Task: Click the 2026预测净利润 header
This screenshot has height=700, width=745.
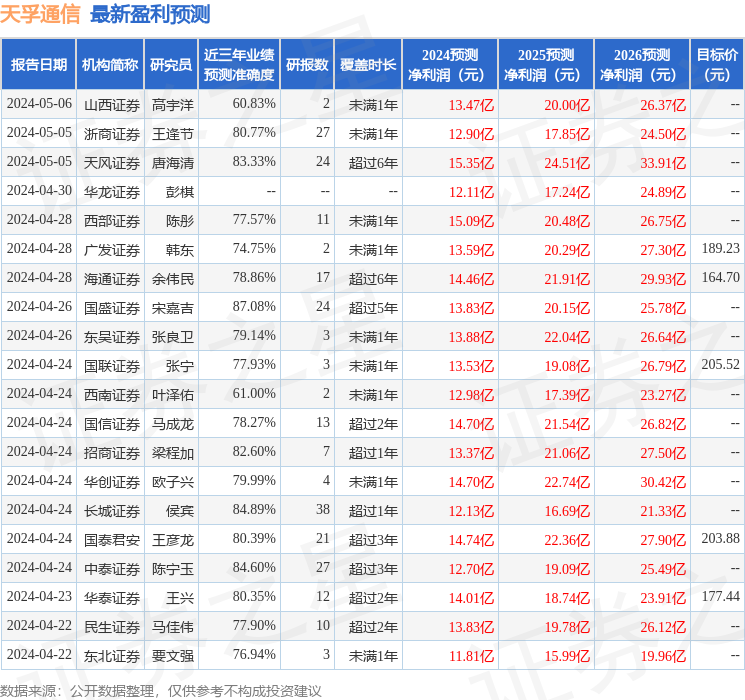Action: coord(642,65)
